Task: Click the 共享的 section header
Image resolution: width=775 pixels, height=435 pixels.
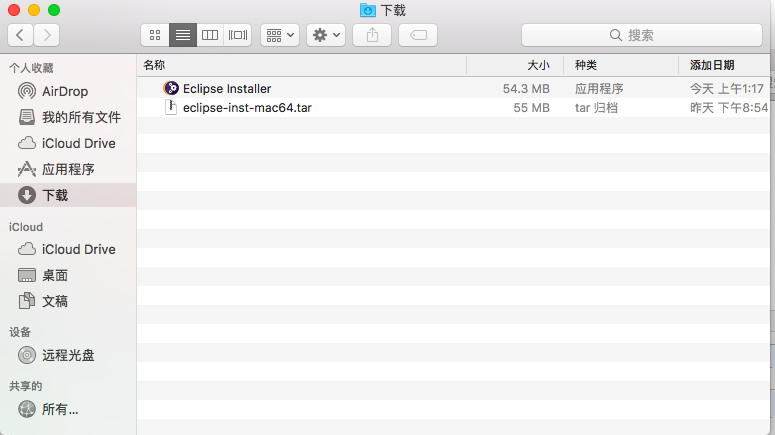Action: [25, 386]
